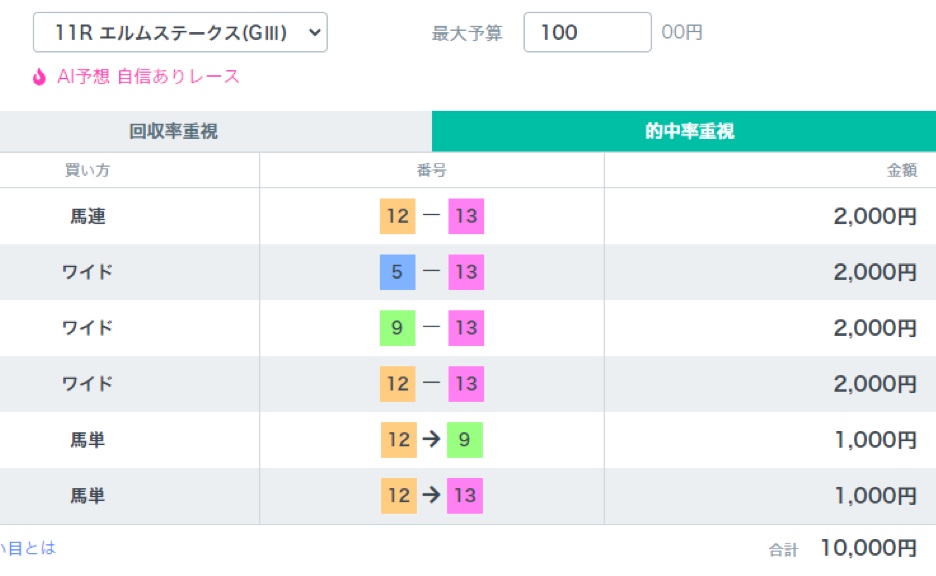Click the 買い目とは link

point(27,548)
